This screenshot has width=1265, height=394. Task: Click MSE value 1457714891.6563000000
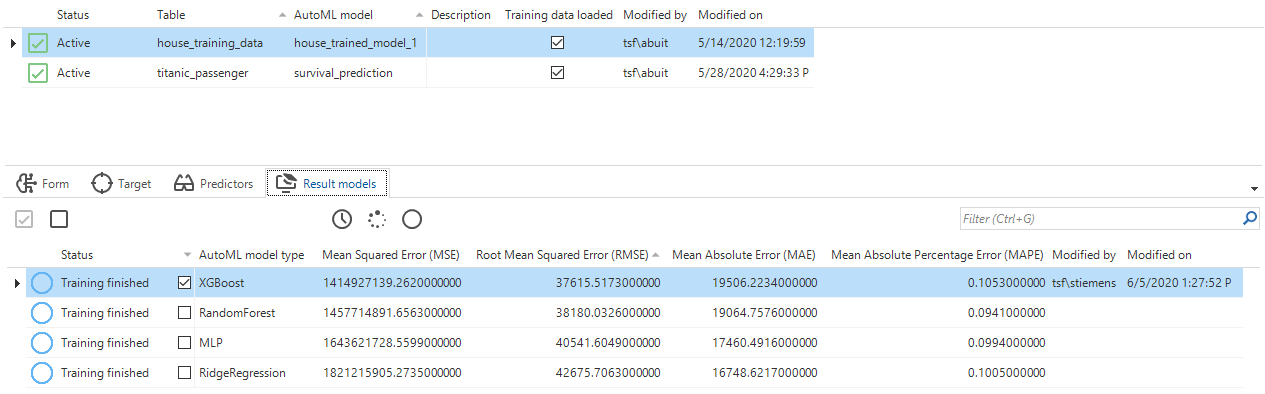pos(392,313)
